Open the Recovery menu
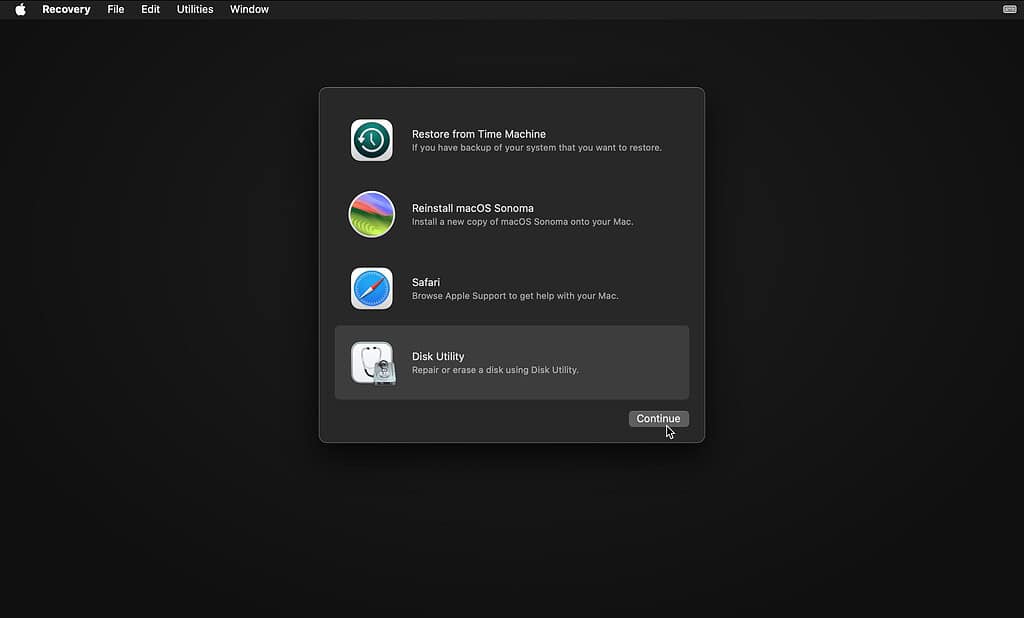1024x618 pixels. pos(66,9)
